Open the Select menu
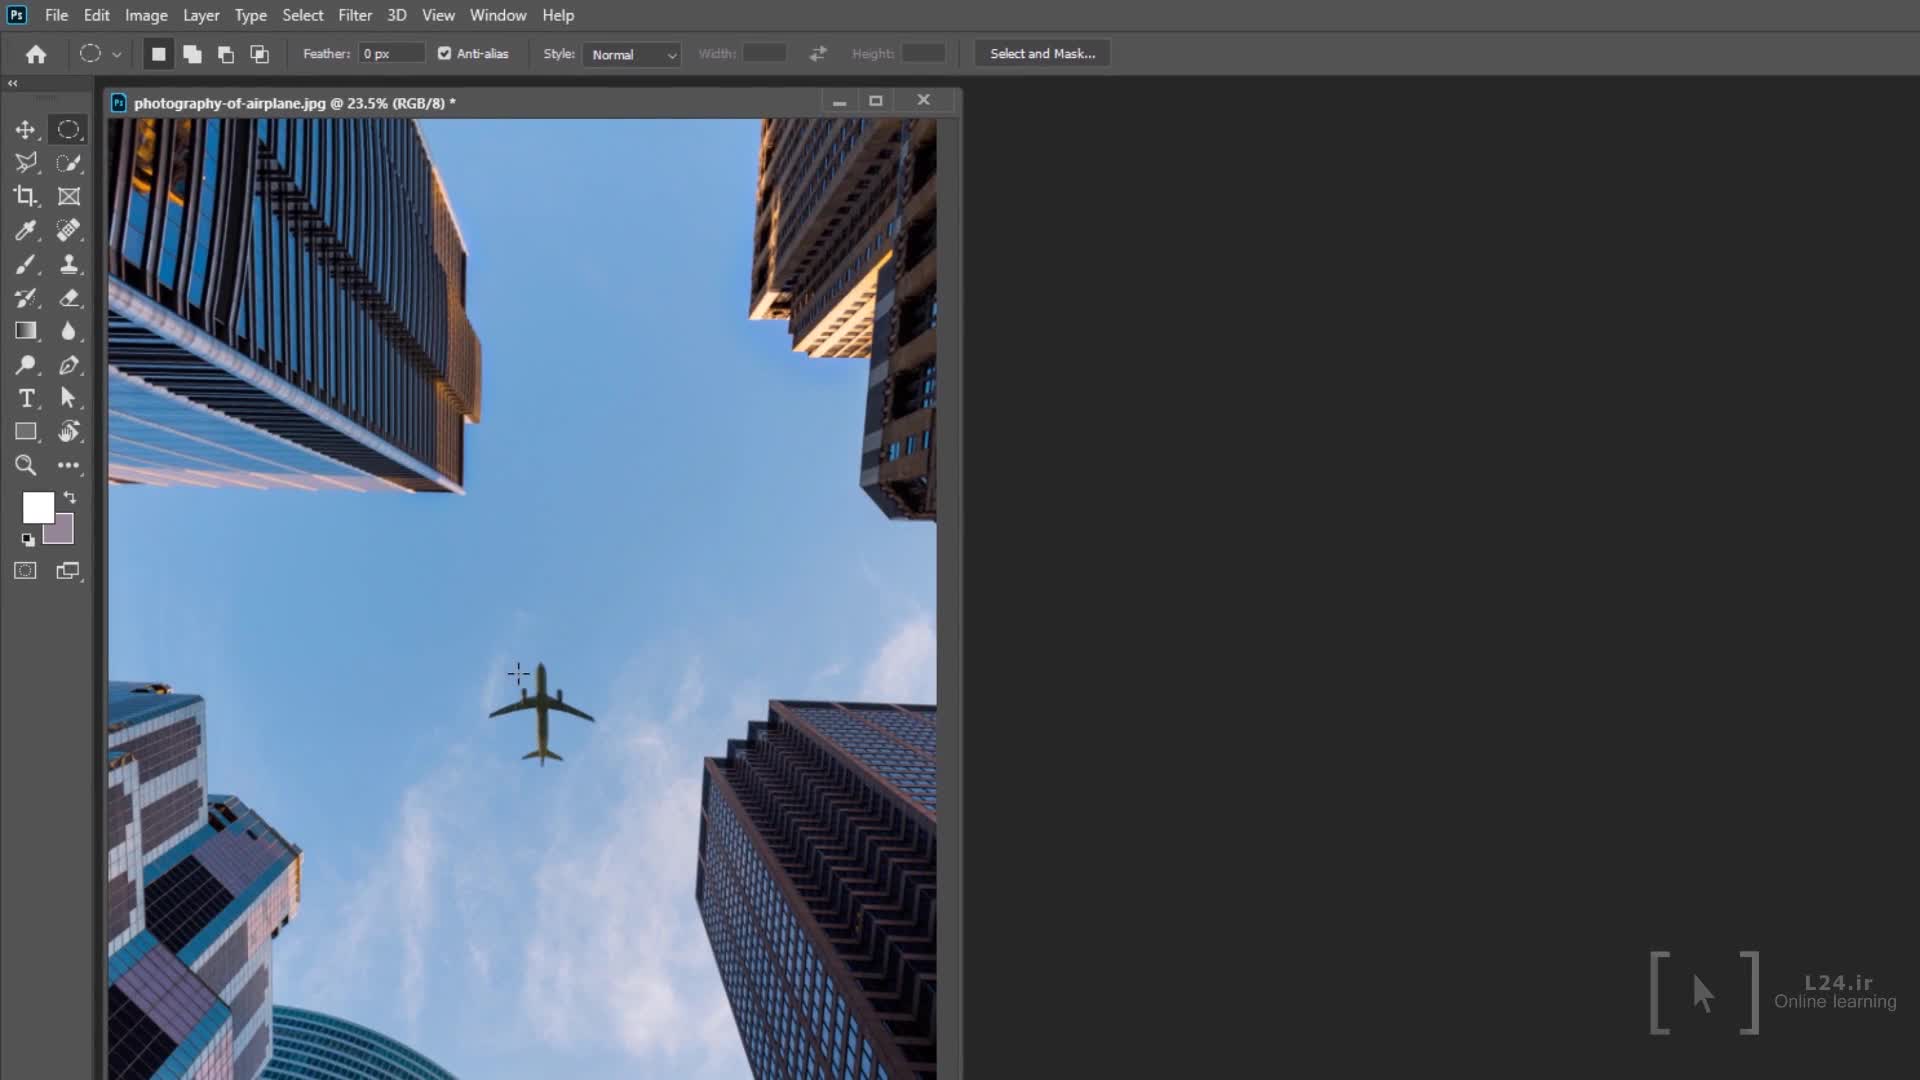 click(x=302, y=15)
